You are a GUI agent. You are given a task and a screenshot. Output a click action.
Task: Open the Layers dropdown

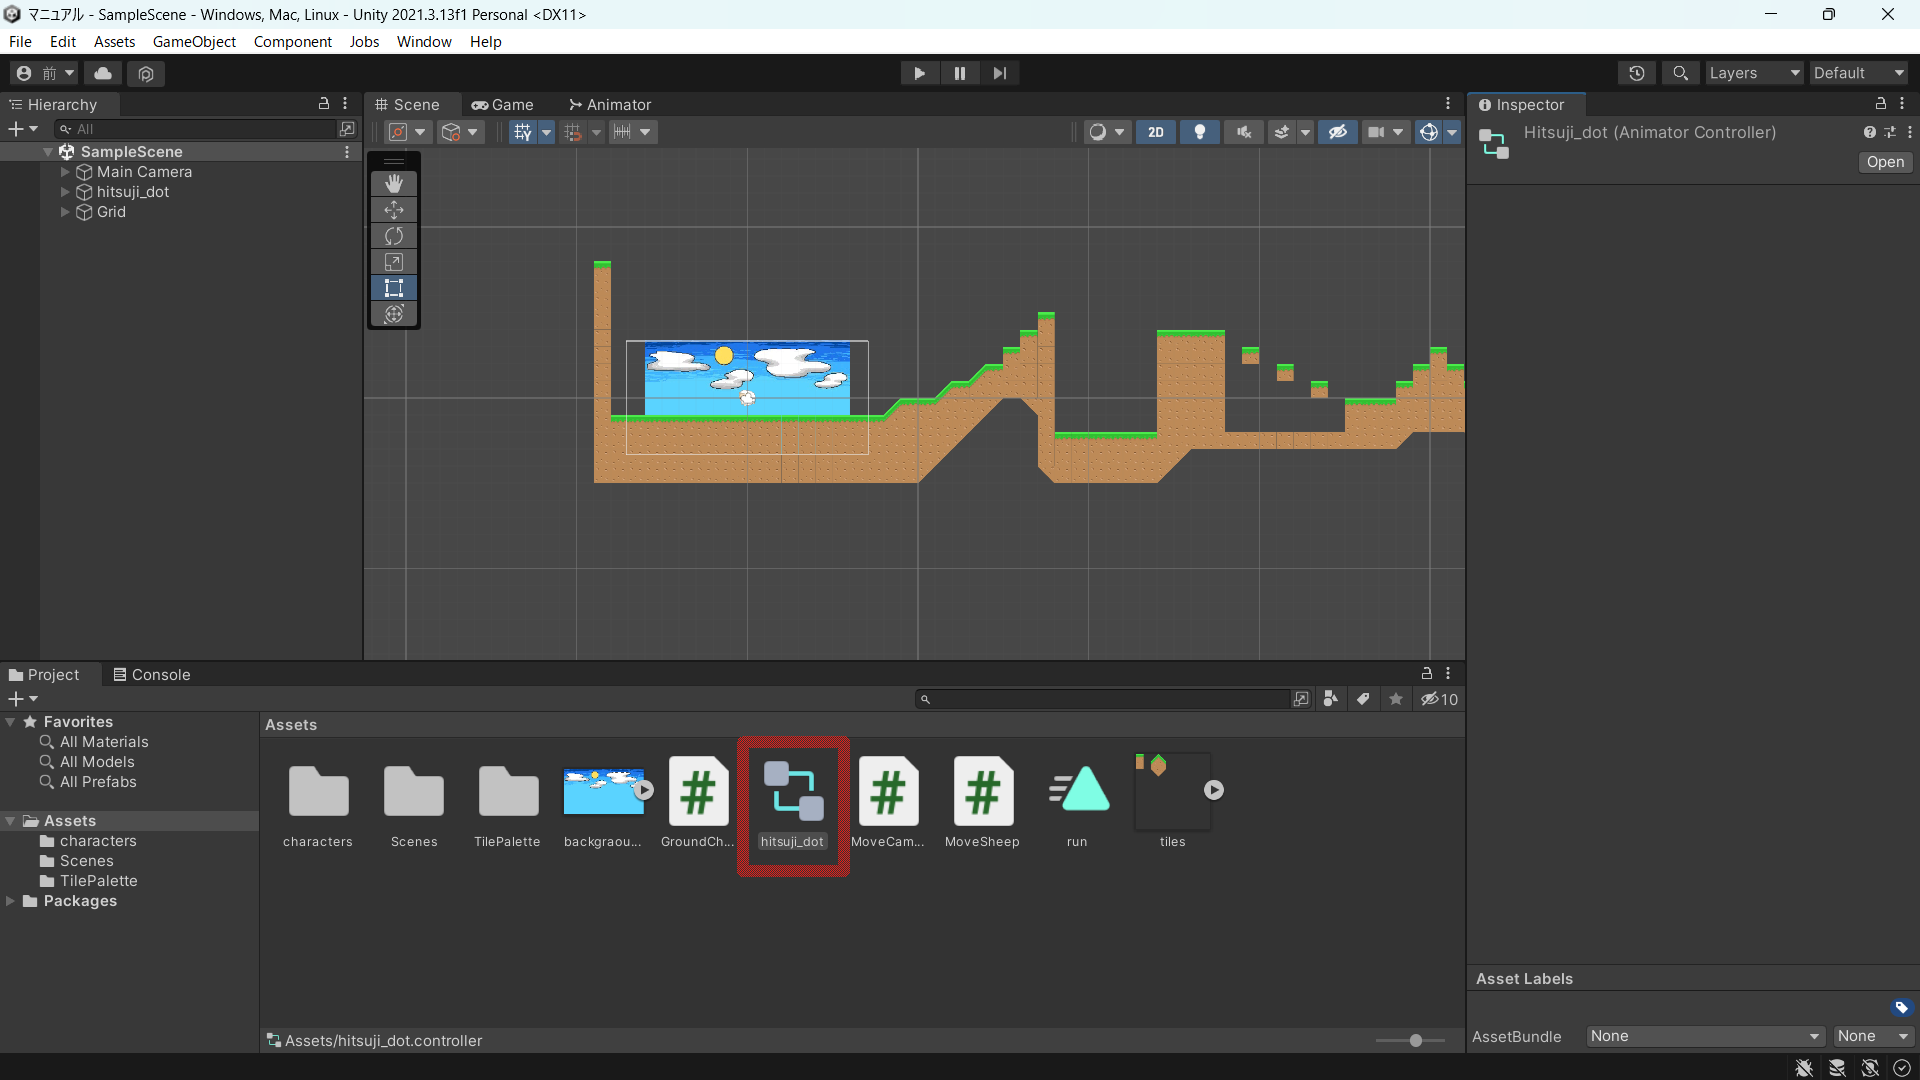[1753, 73]
